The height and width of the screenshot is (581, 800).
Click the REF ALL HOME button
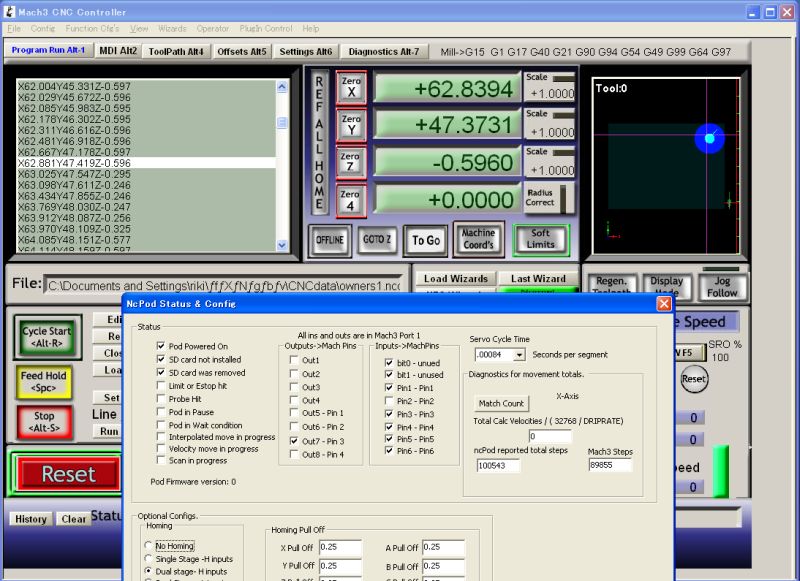(x=319, y=142)
